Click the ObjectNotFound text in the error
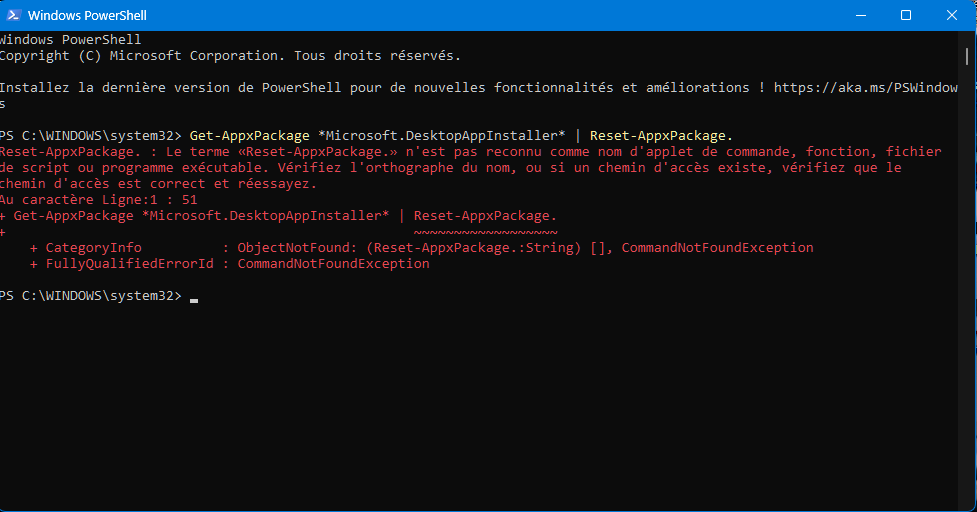The image size is (977, 512). click(293, 247)
